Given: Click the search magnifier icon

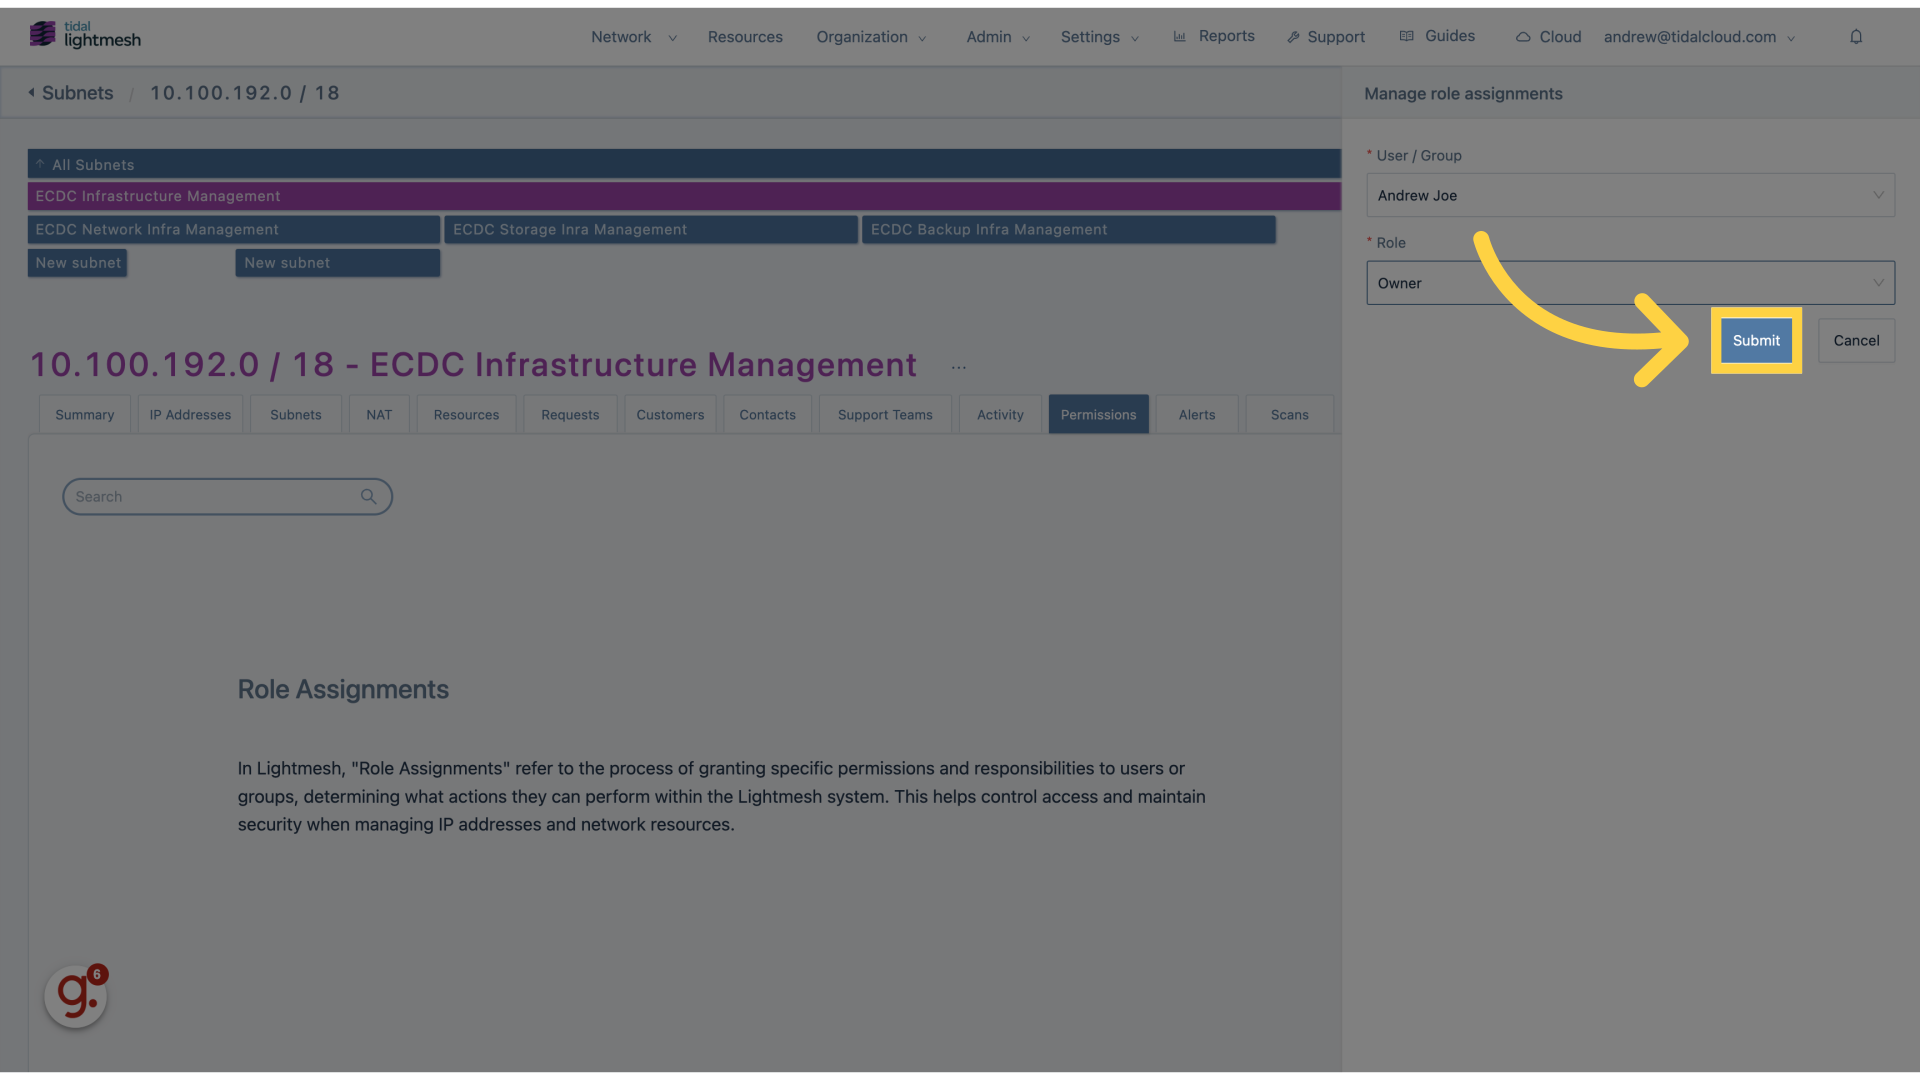Looking at the screenshot, I should click(368, 497).
